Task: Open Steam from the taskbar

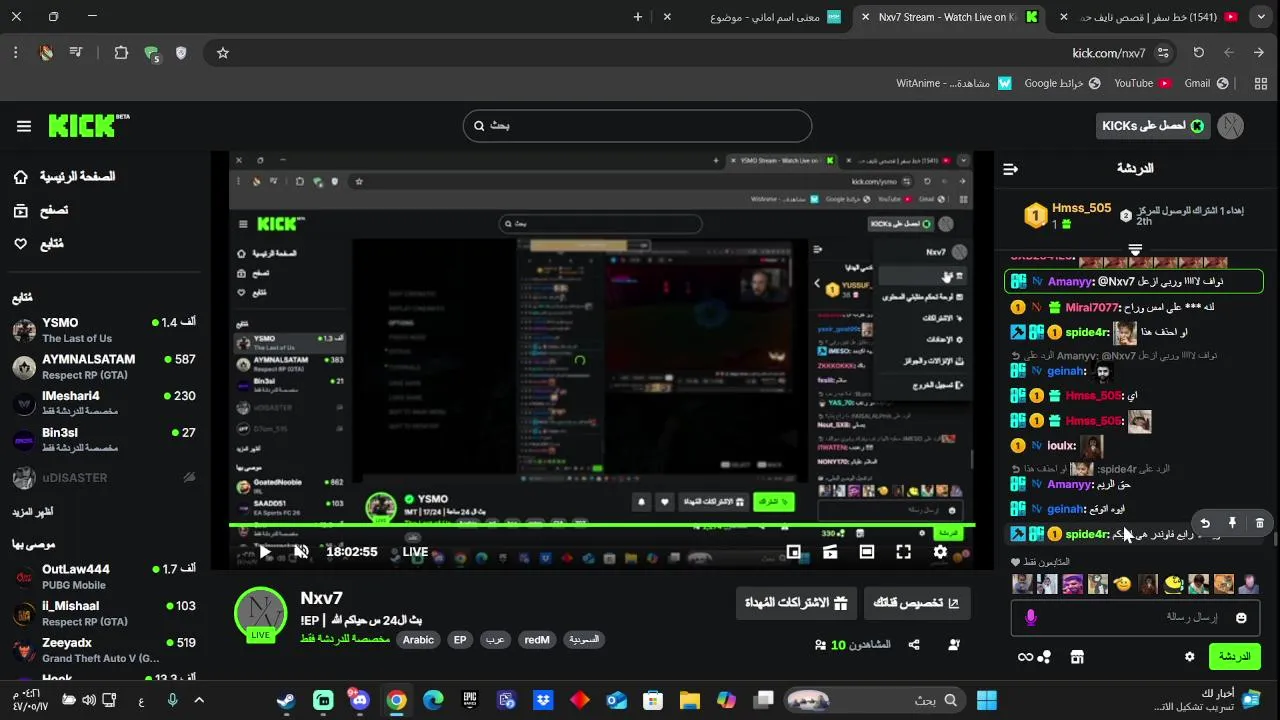Action: (x=286, y=700)
